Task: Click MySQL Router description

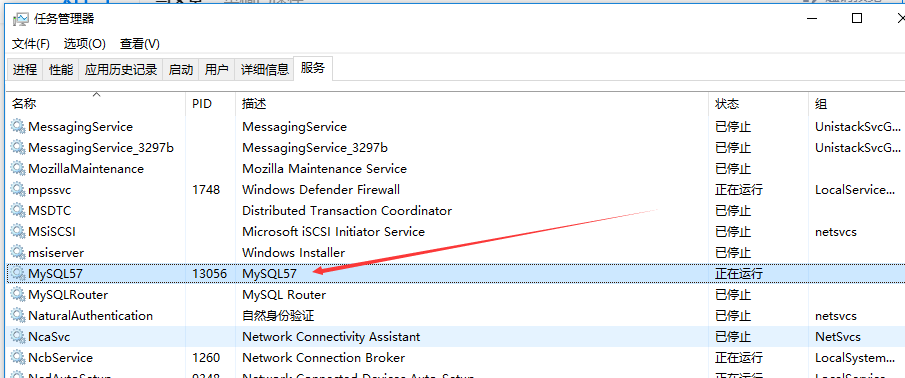Action: click(x=284, y=294)
